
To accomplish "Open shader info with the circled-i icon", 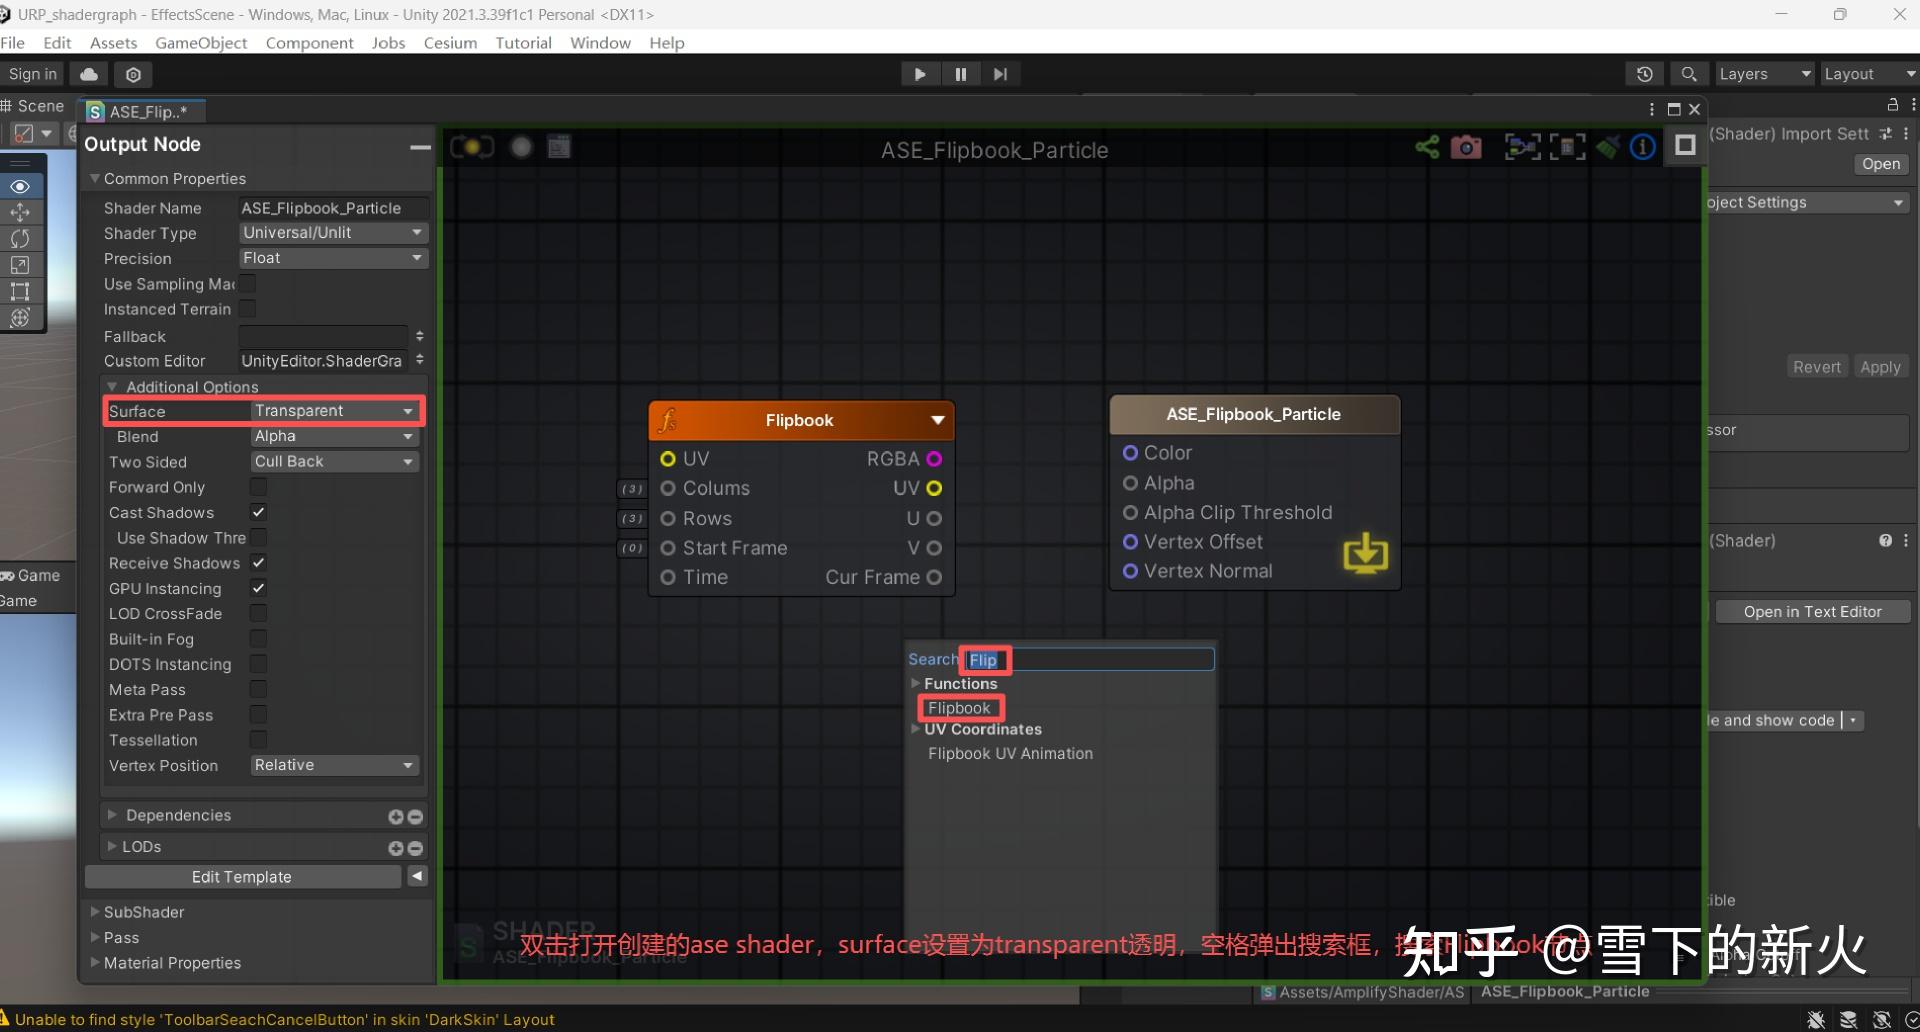I will click(x=1643, y=146).
